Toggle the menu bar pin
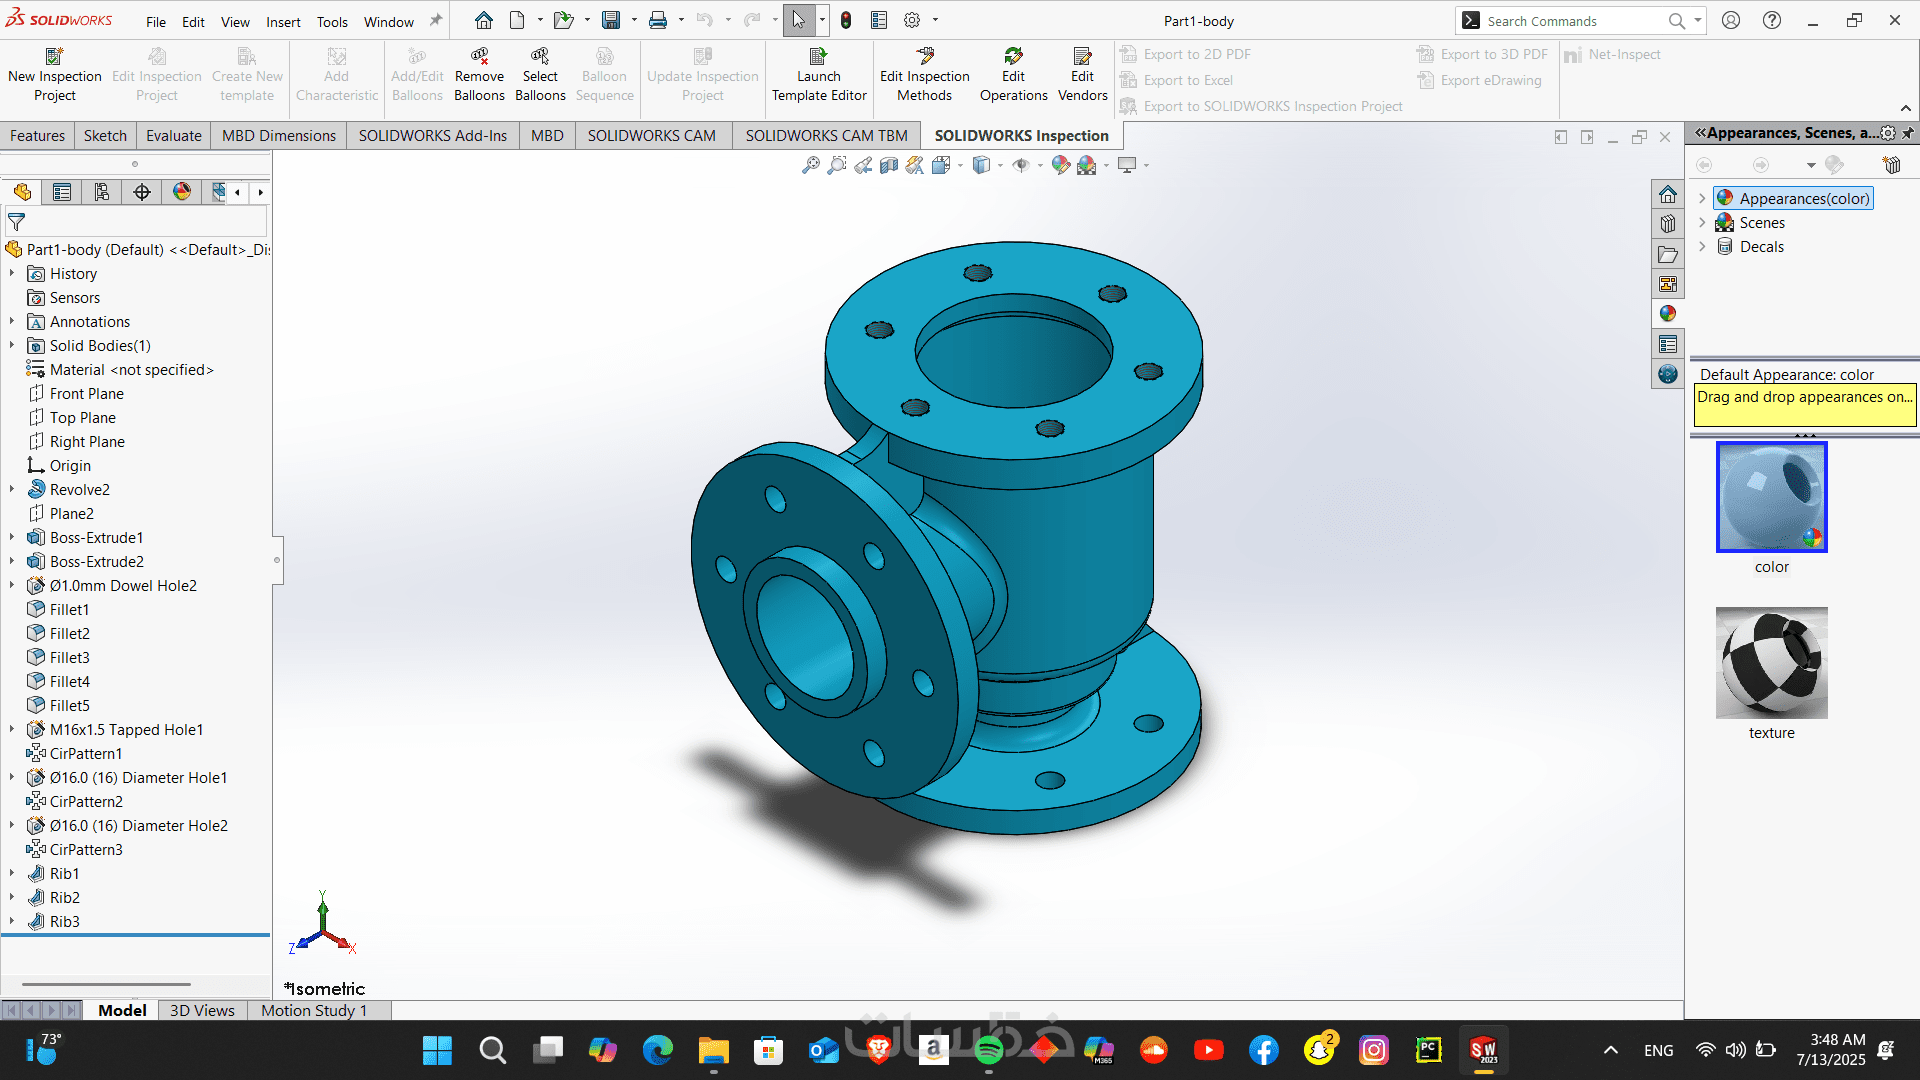 coord(436,21)
